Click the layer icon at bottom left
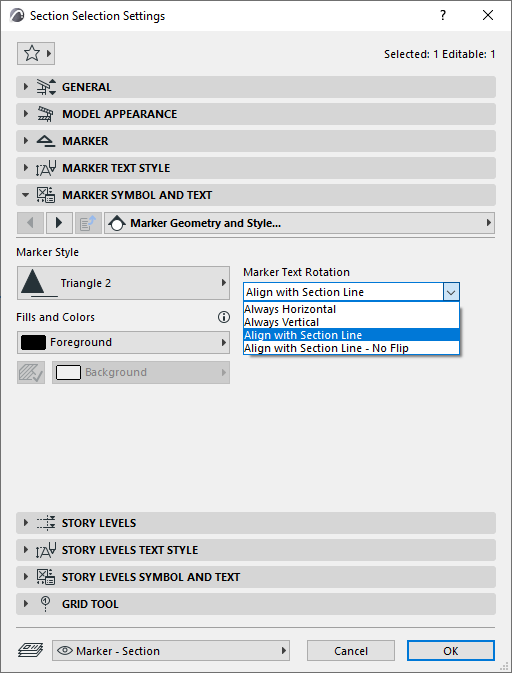Screen dimensions: 512x673 30,651
